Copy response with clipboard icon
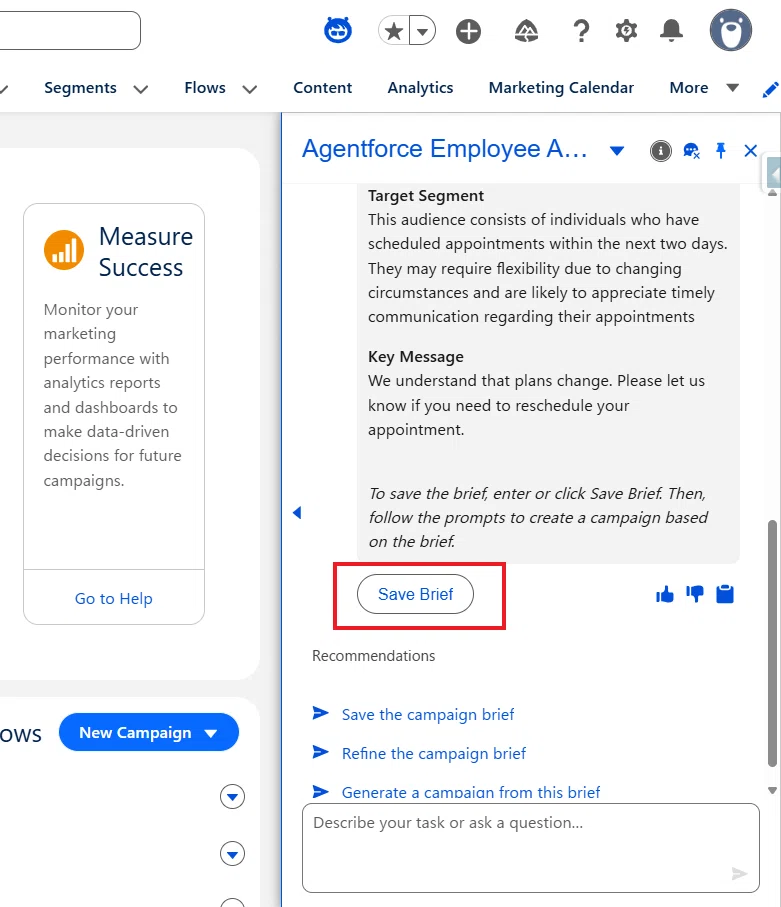Viewport: 781px width, 907px height. pos(725,594)
